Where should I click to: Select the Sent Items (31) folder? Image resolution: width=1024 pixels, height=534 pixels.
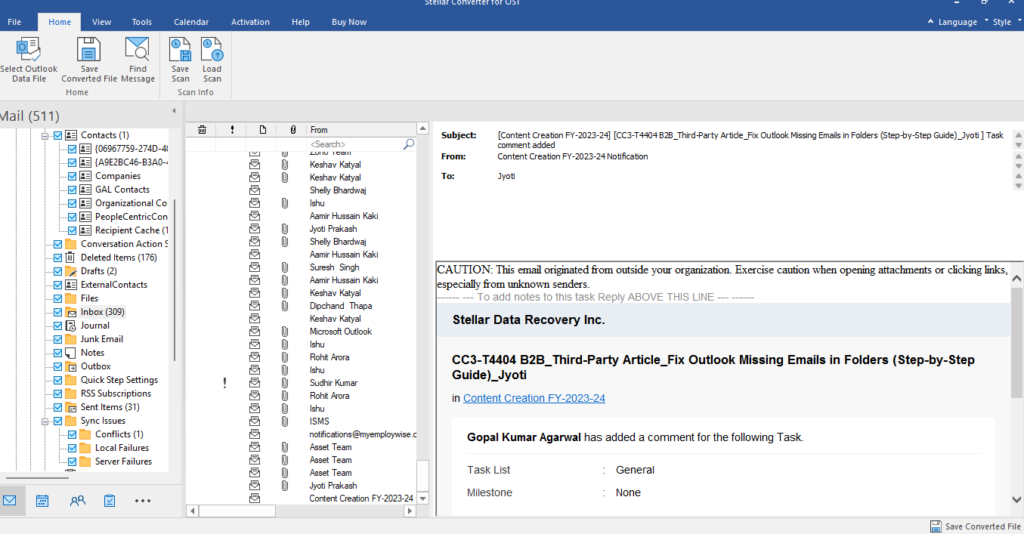click(110, 407)
